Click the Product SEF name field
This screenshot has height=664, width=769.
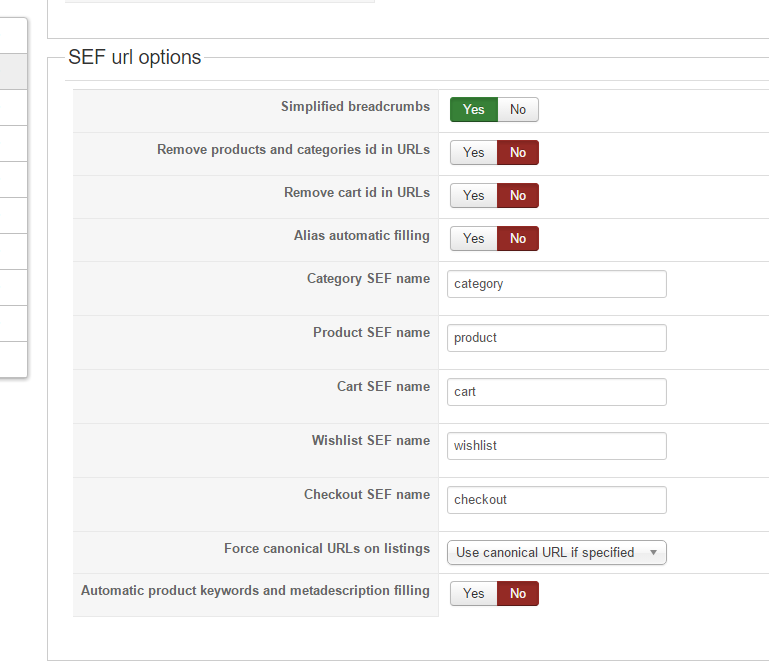(556, 338)
